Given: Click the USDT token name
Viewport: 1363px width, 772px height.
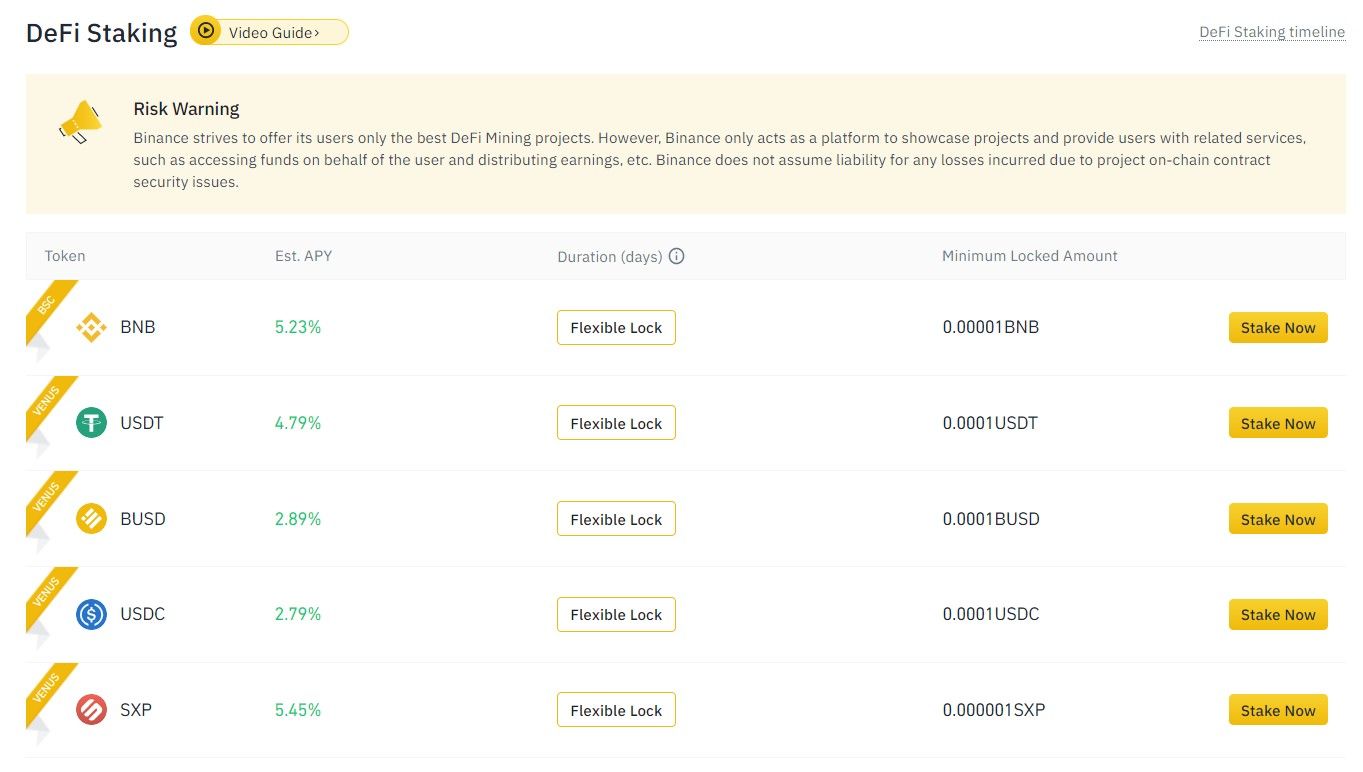Looking at the screenshot, I should (142, 423).
